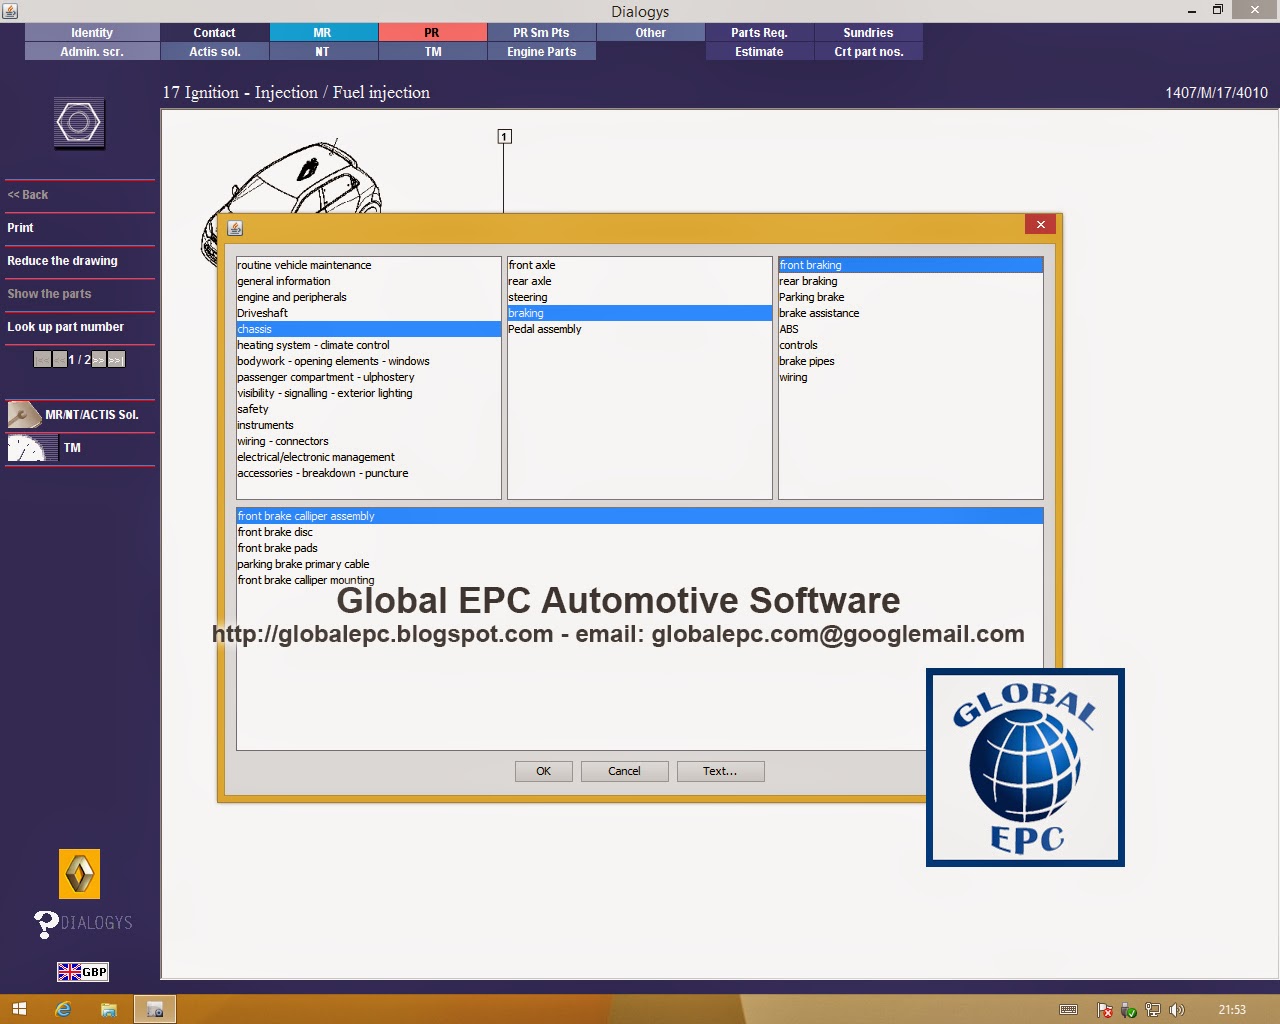Open the Crt part nos. tab
The image size is (1280, 1024).
tap(868, 52)
